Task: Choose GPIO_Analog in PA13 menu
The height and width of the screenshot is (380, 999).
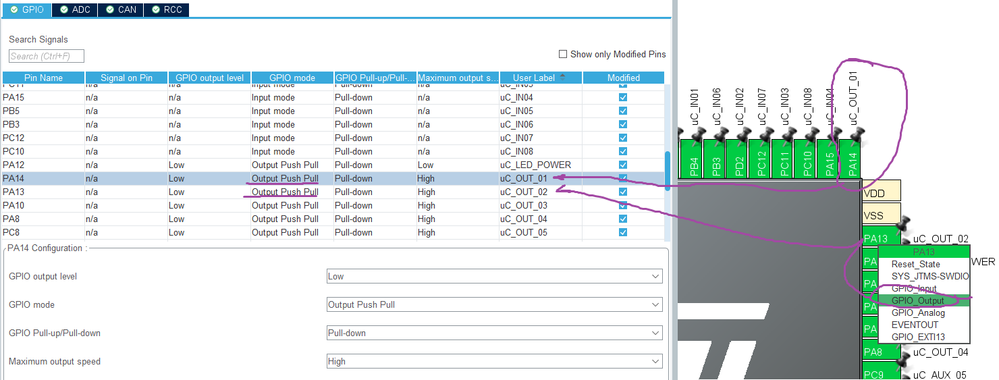Action: [924, 313]
